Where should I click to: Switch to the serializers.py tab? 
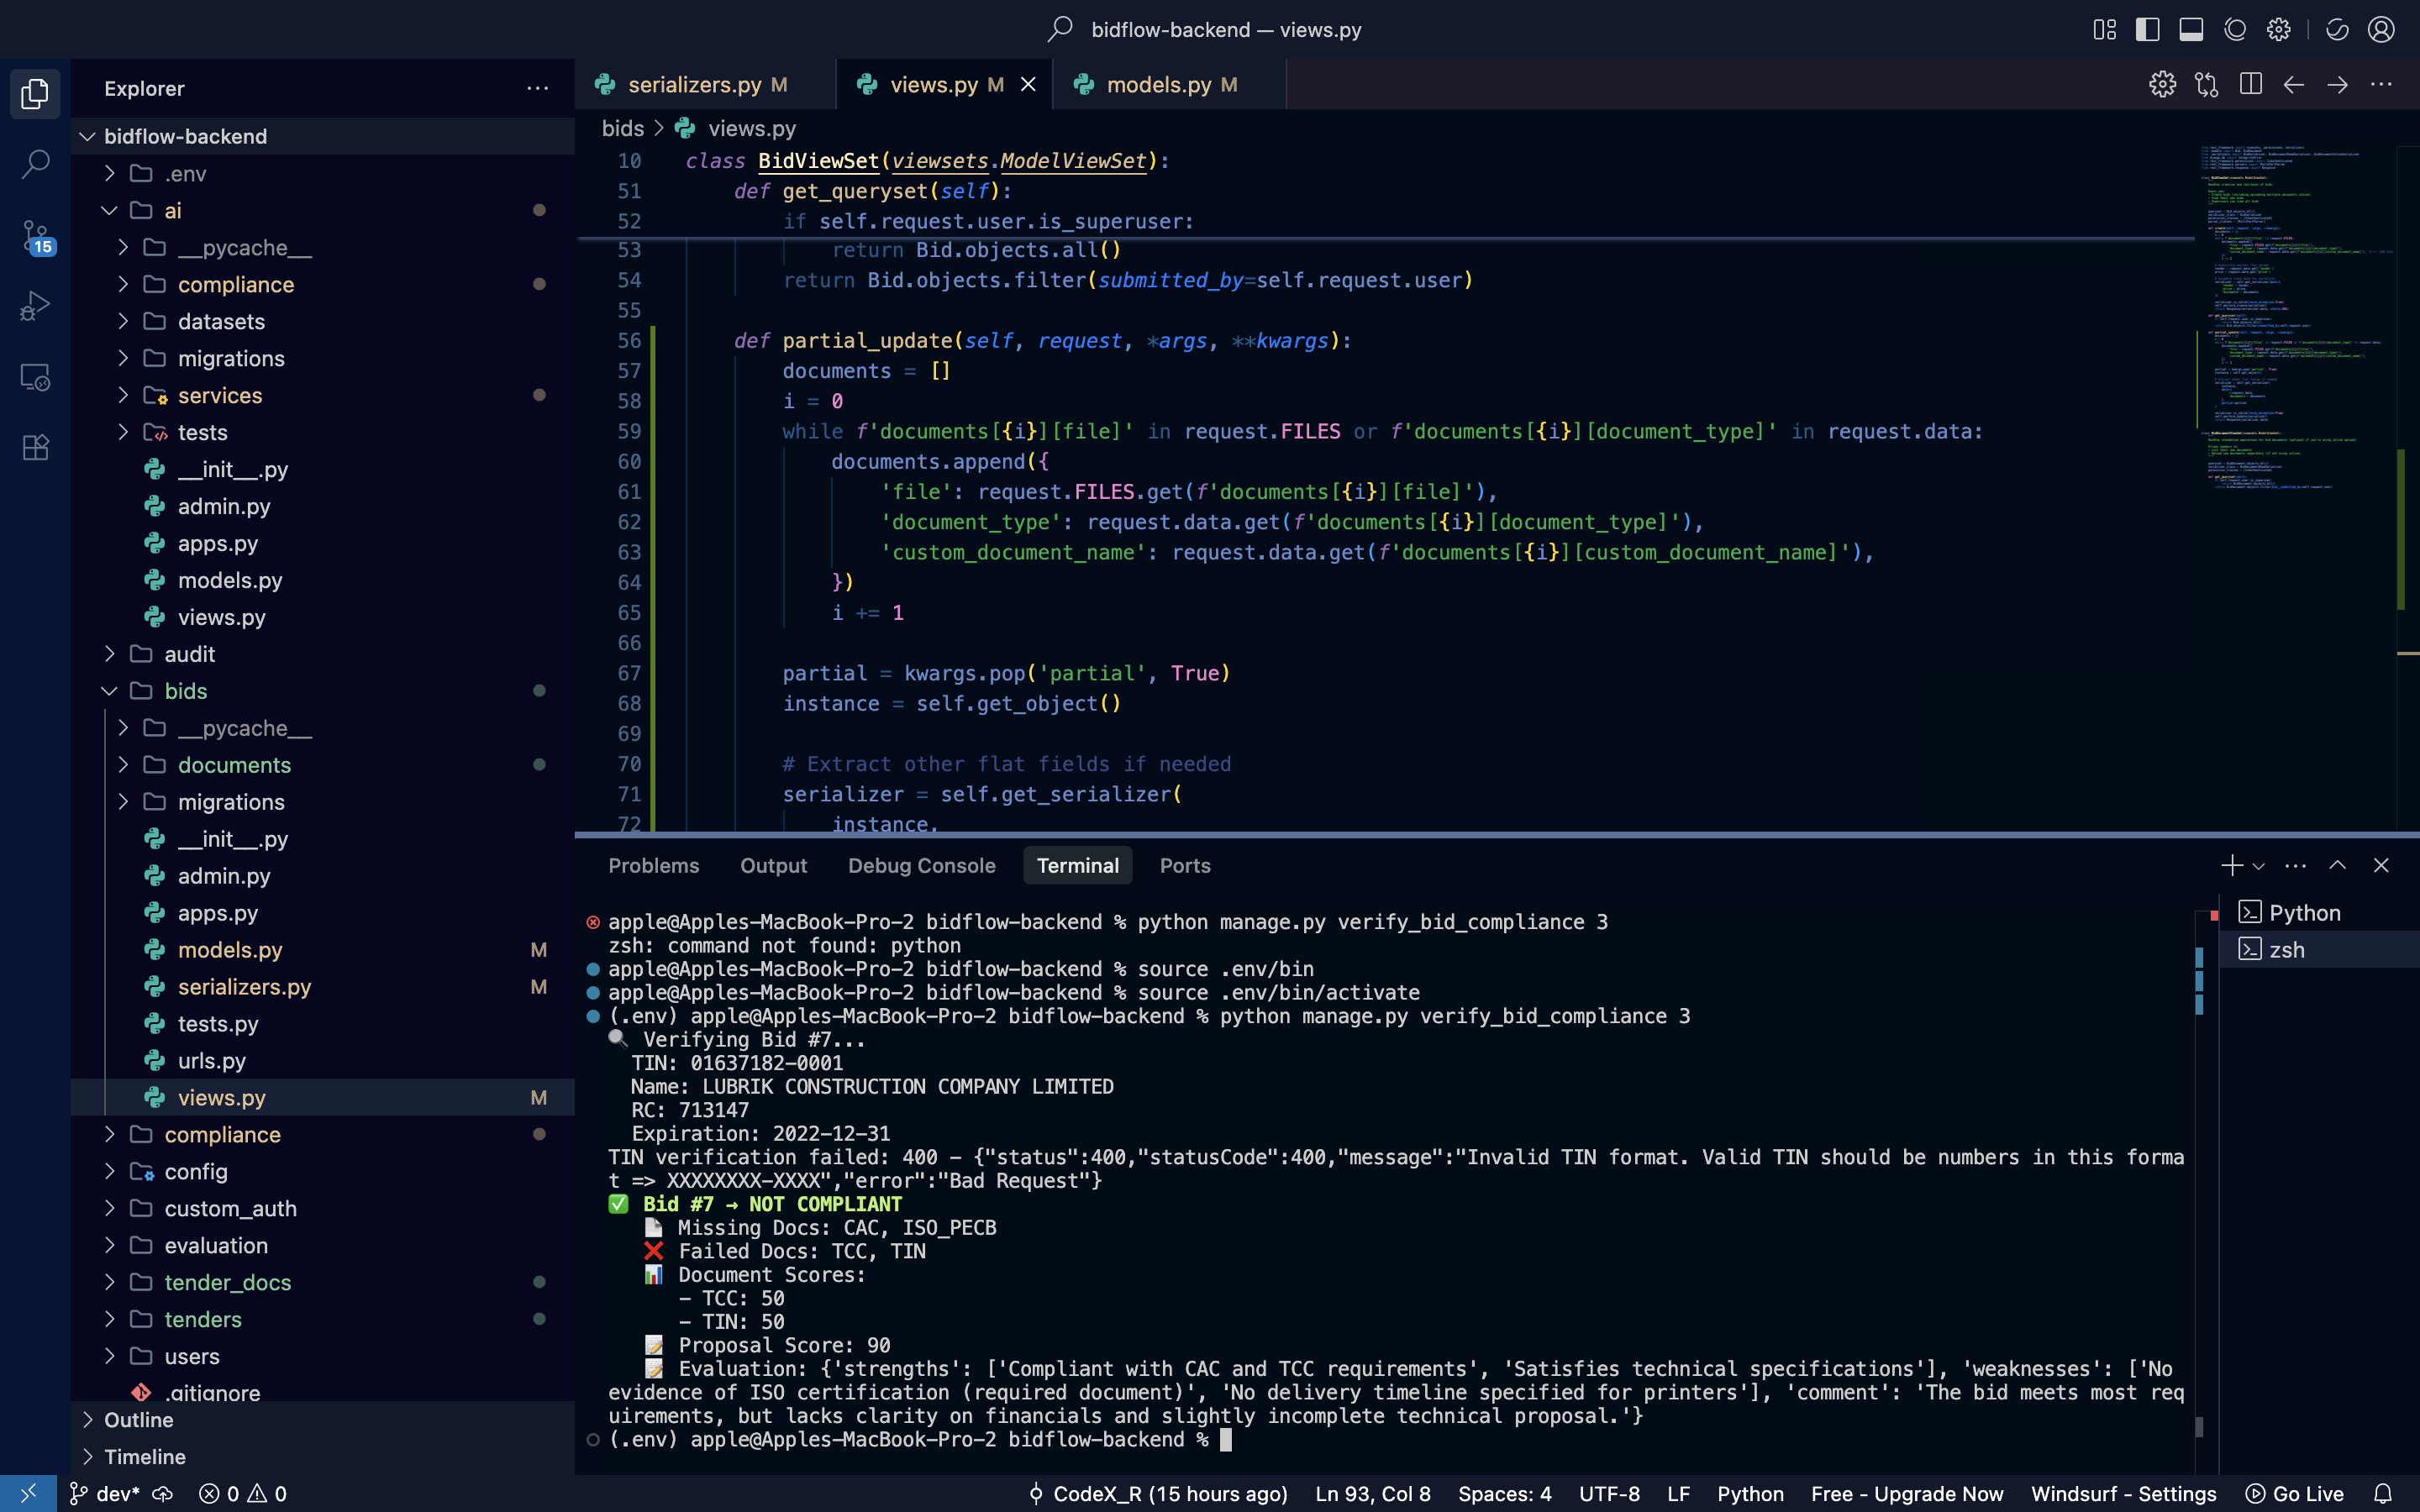click(704, 85)
